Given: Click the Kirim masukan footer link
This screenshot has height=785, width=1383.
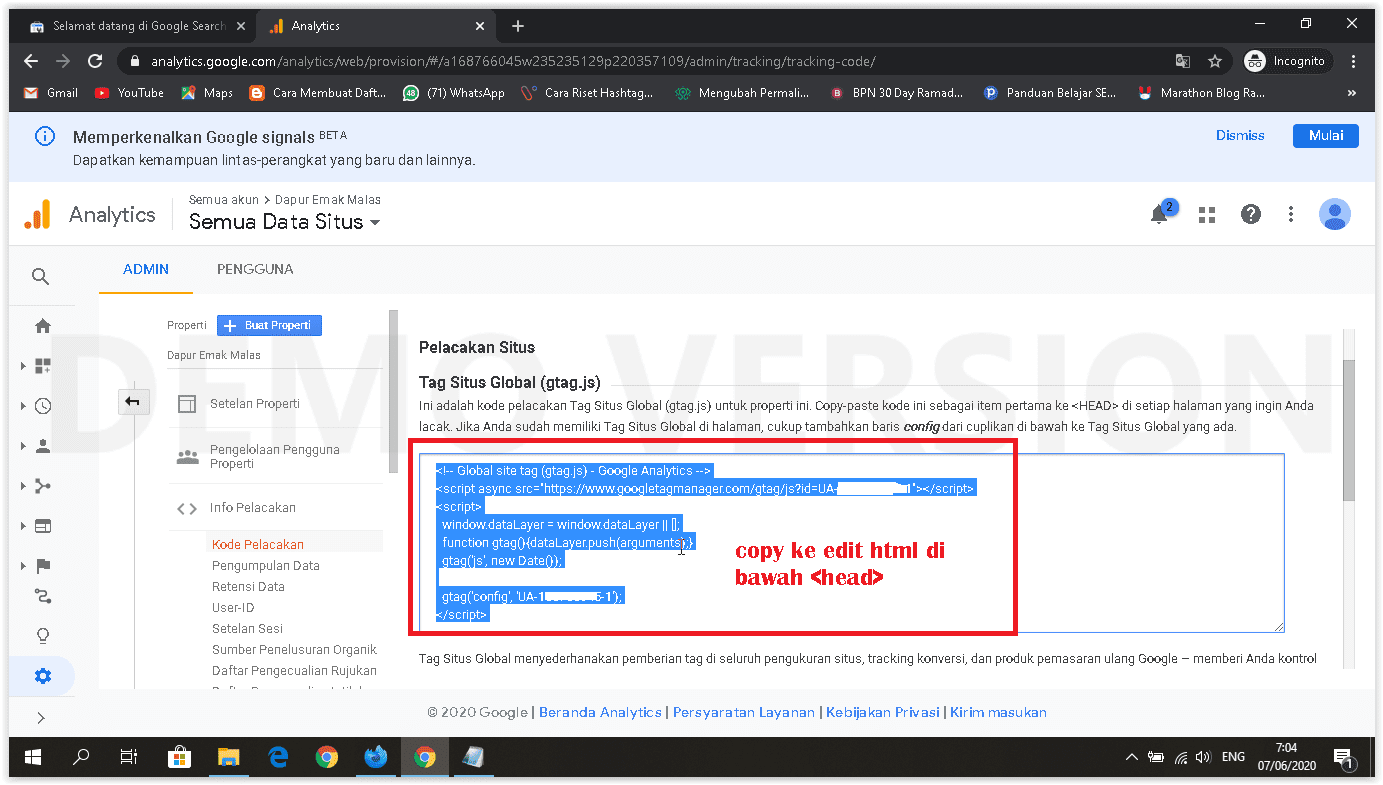Looking at the screenshot, I should (x=998, y=712).
